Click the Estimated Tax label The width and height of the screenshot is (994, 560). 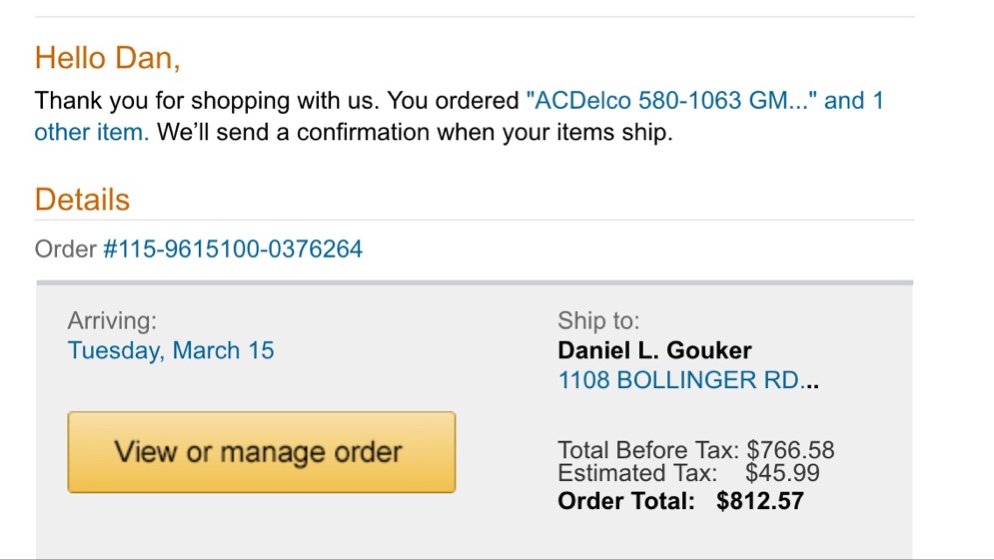pyautogui.click(x=637, y=473)
